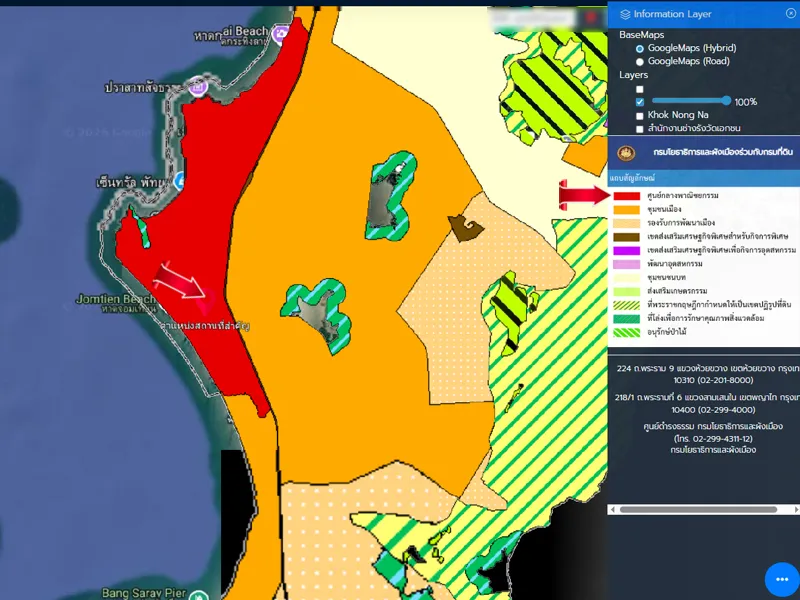Tick the first unlabeled layer checkbox
The image size is (800, 600).
click(x=640, y=89)
